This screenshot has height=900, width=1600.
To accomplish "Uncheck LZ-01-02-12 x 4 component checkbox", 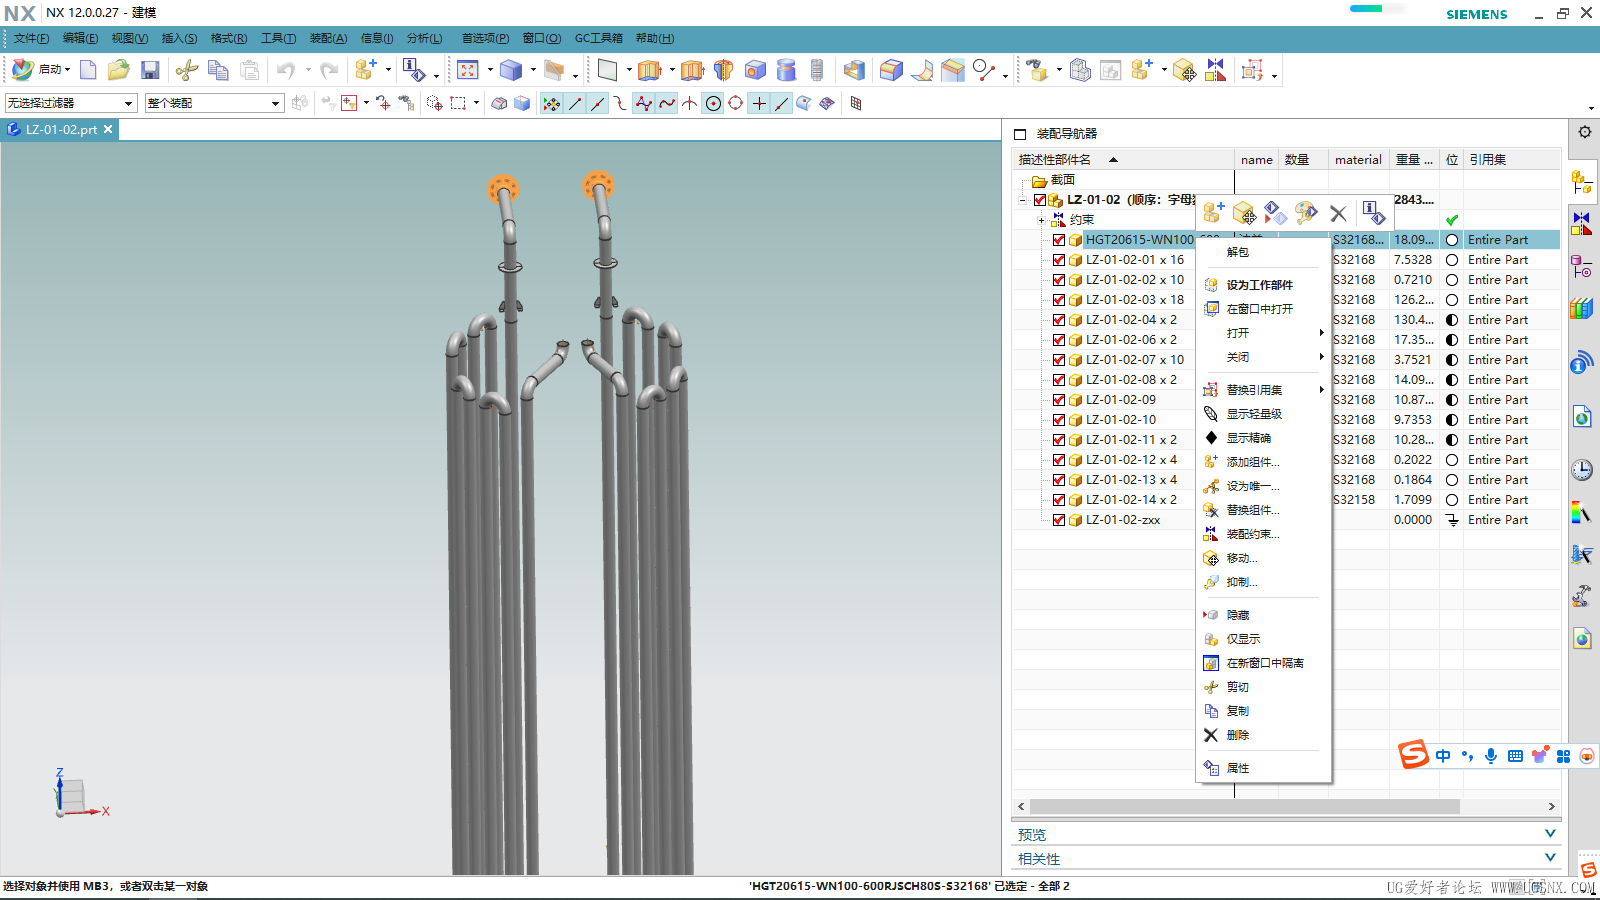I will tap(1059, 460).
